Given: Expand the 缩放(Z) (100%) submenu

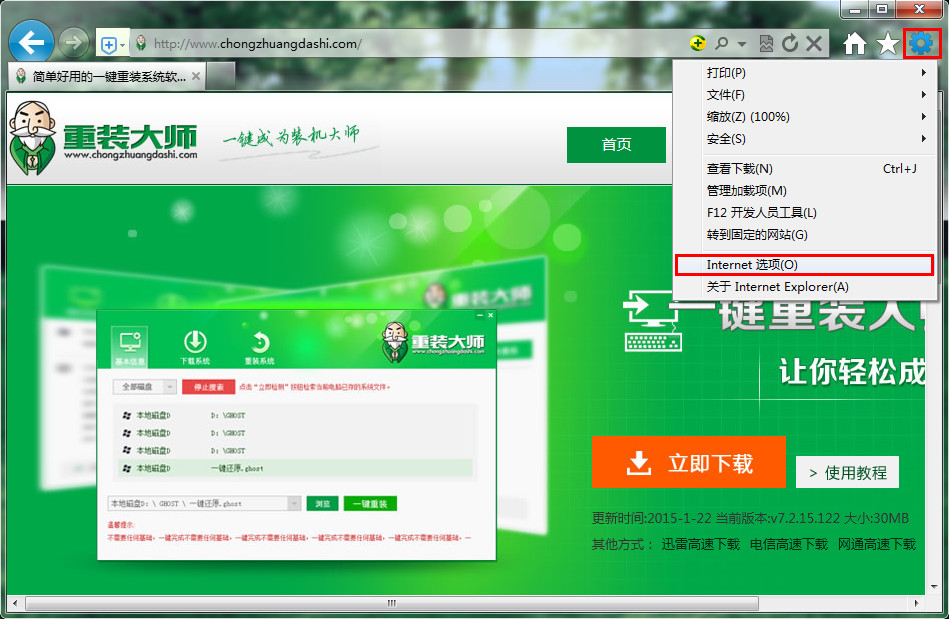Looking at the screenshot, I should coord(805,117).
